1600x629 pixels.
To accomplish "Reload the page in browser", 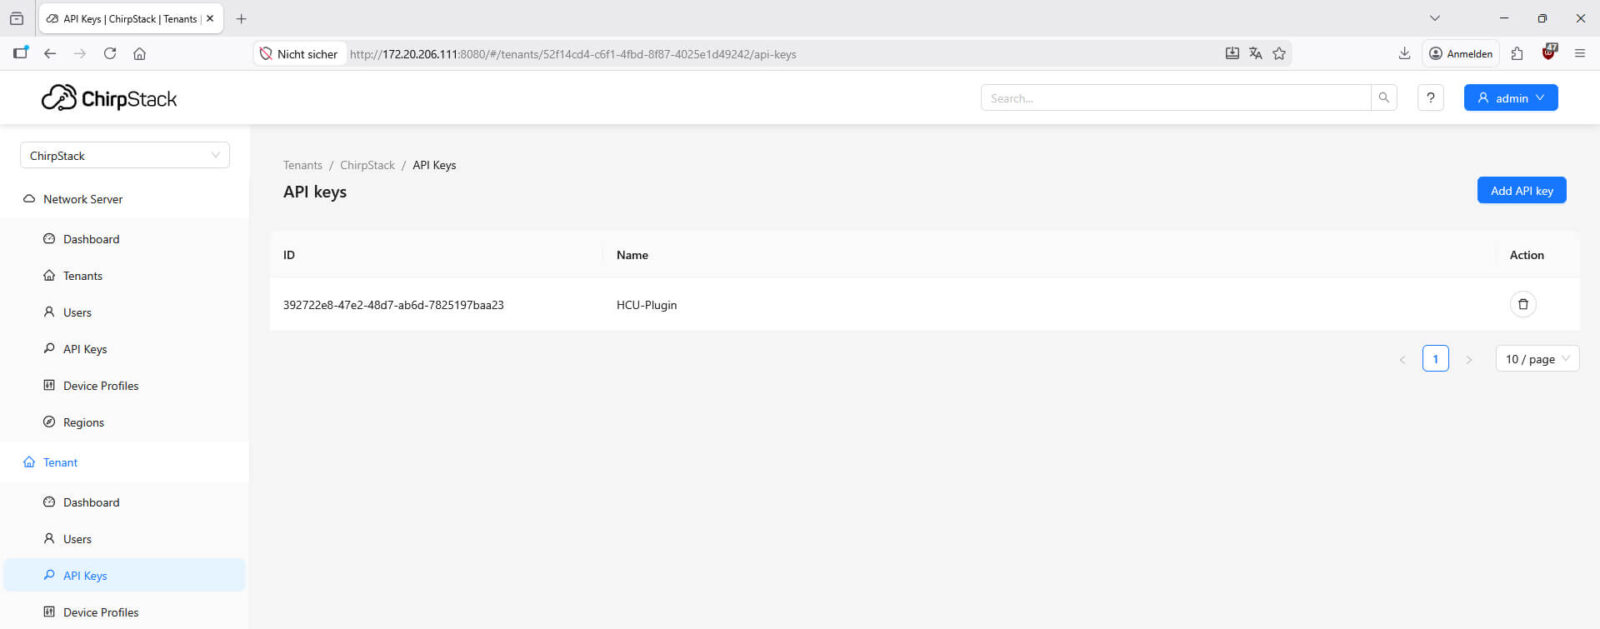I will coord(110,54).
